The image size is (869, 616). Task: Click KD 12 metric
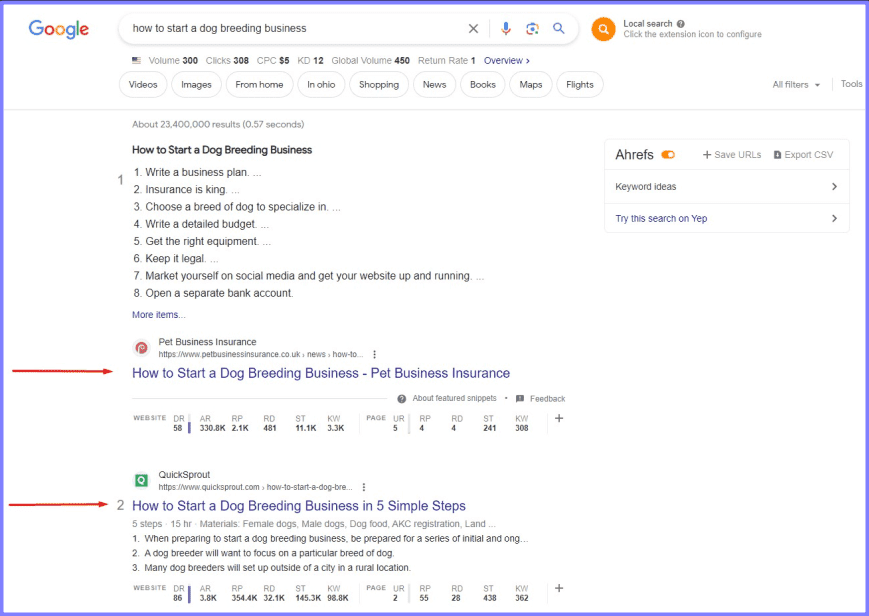310,60
